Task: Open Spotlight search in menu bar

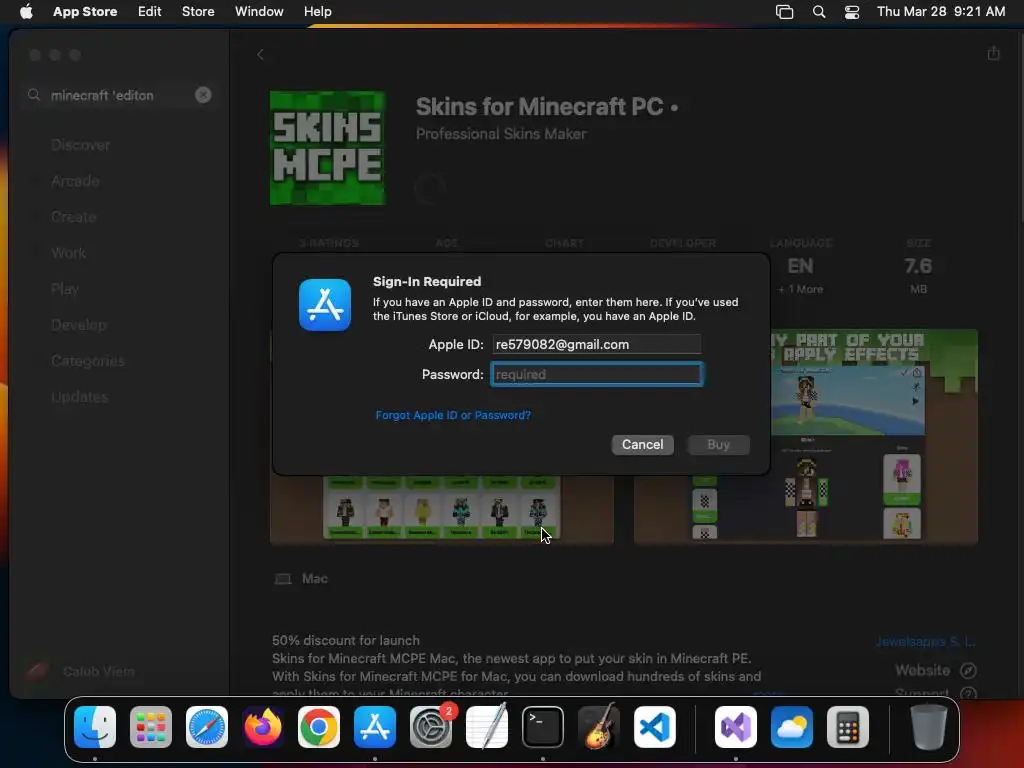Action: [x=819, y=12]
